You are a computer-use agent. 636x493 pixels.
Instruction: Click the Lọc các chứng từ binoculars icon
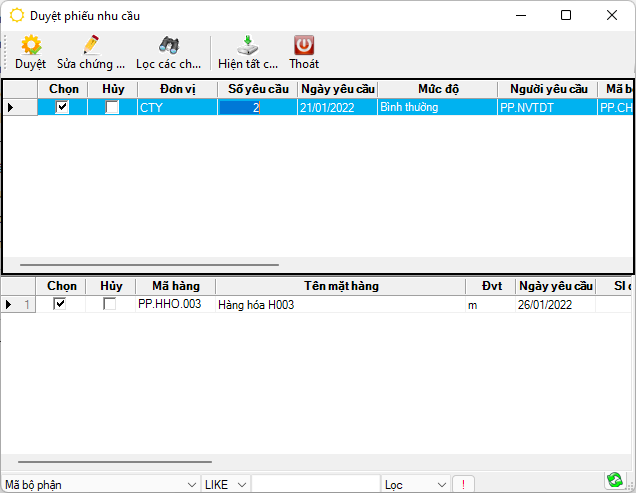tap(169, 46)
